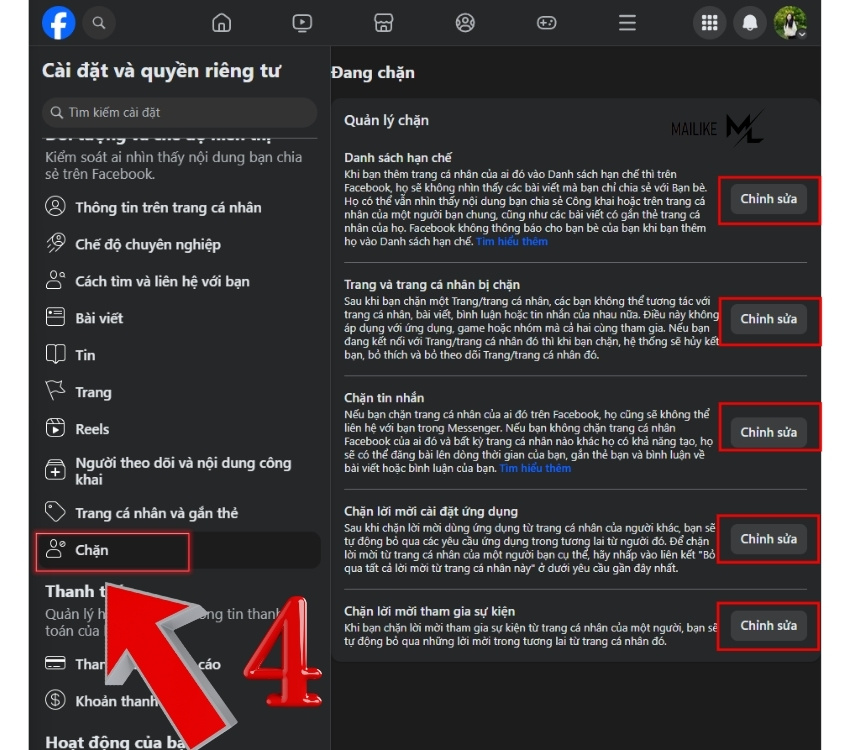This screenshot has width=850, height=750.
Task: Click the Chặn person icon
Action: pos(55,549)
